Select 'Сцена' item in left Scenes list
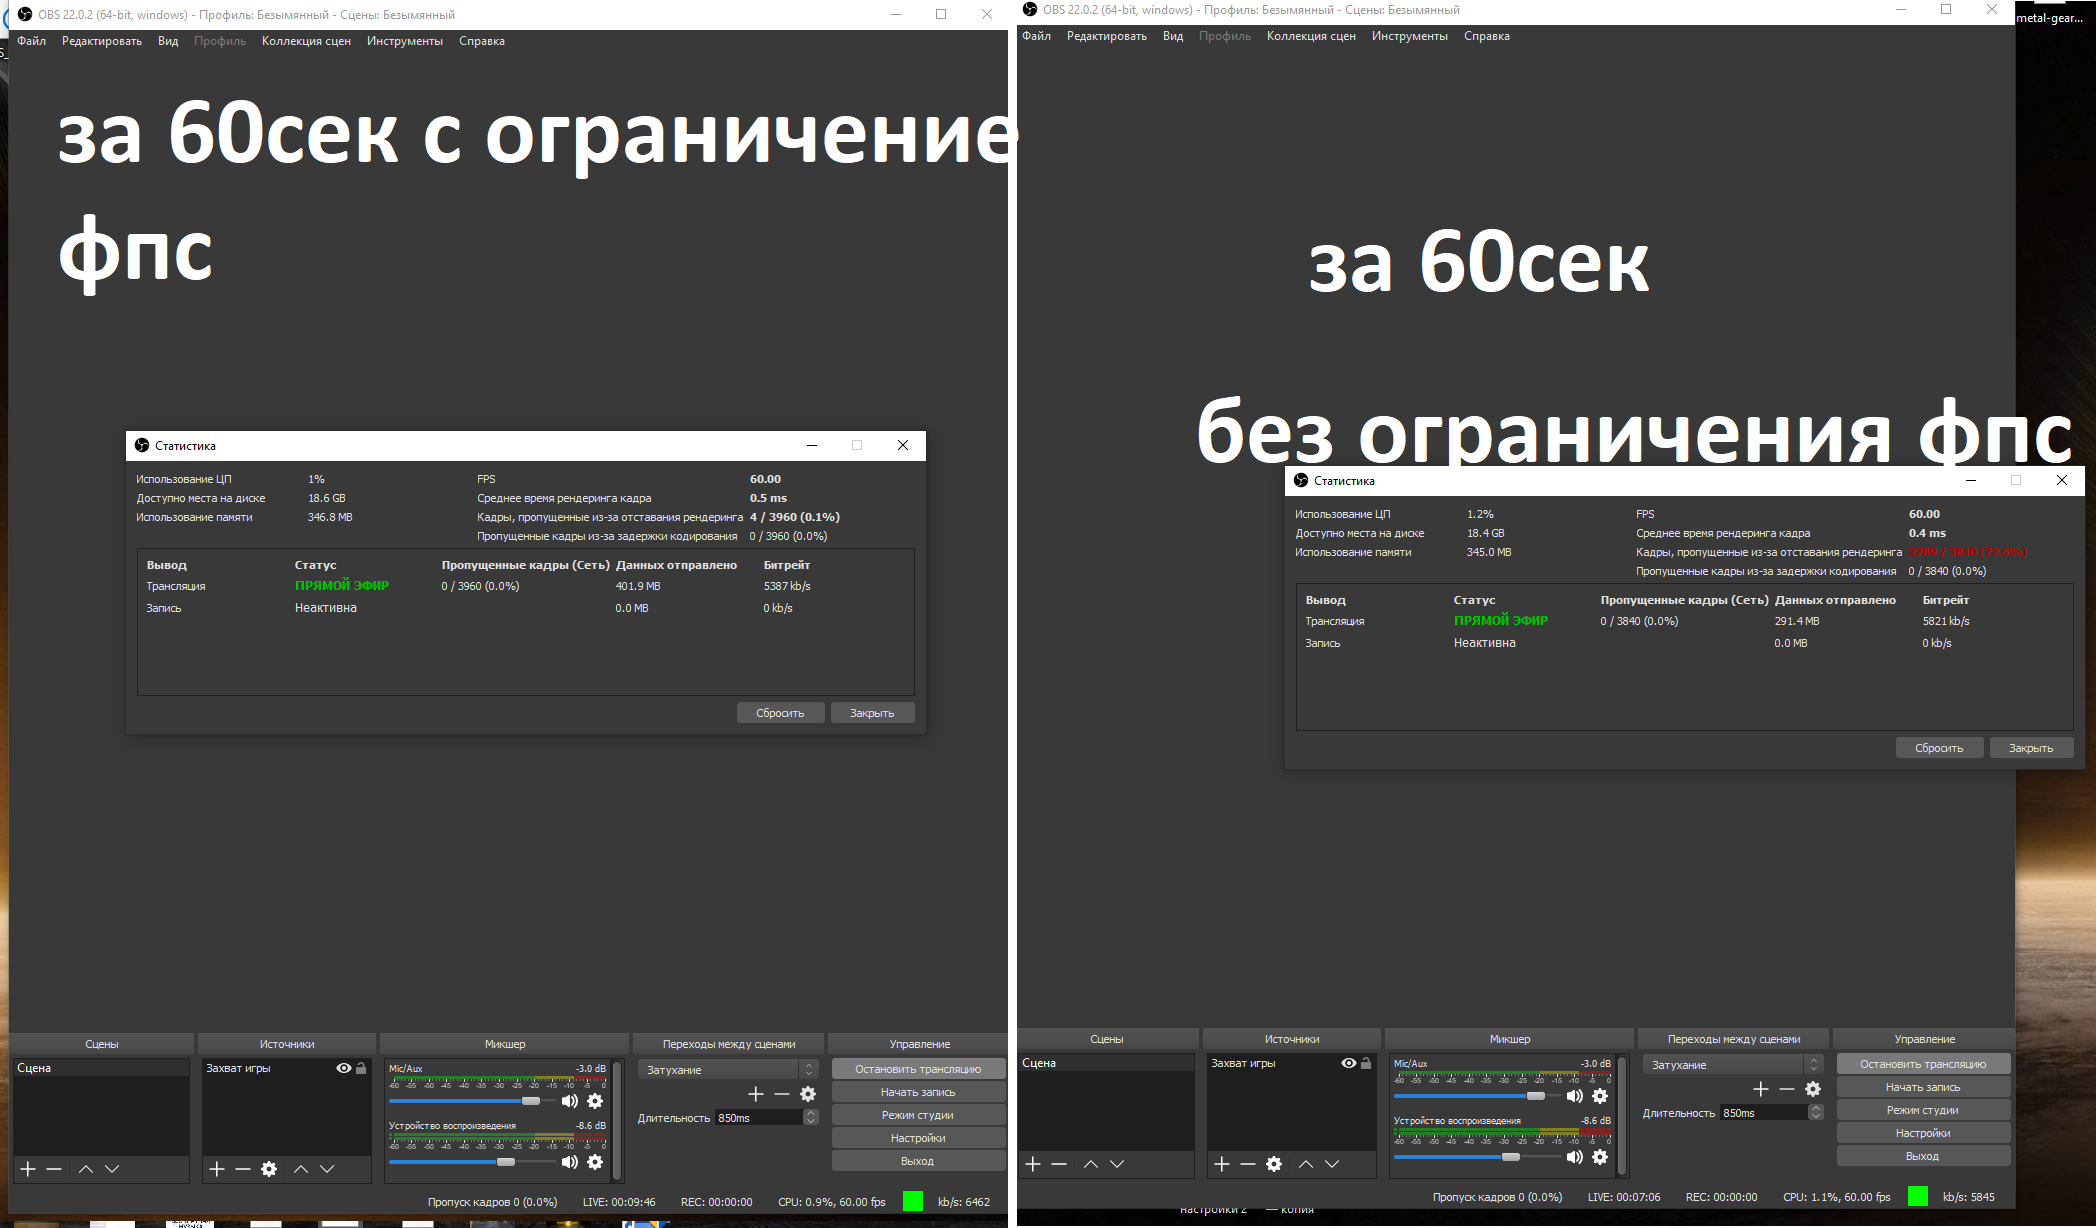The image size is (2096, 1228). [x=100, y=1068]
